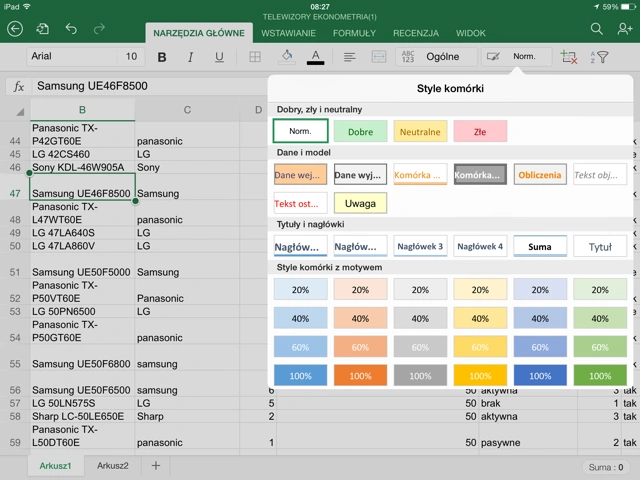
Task: Apply the Norm. cell style
Action: [300, 131]
